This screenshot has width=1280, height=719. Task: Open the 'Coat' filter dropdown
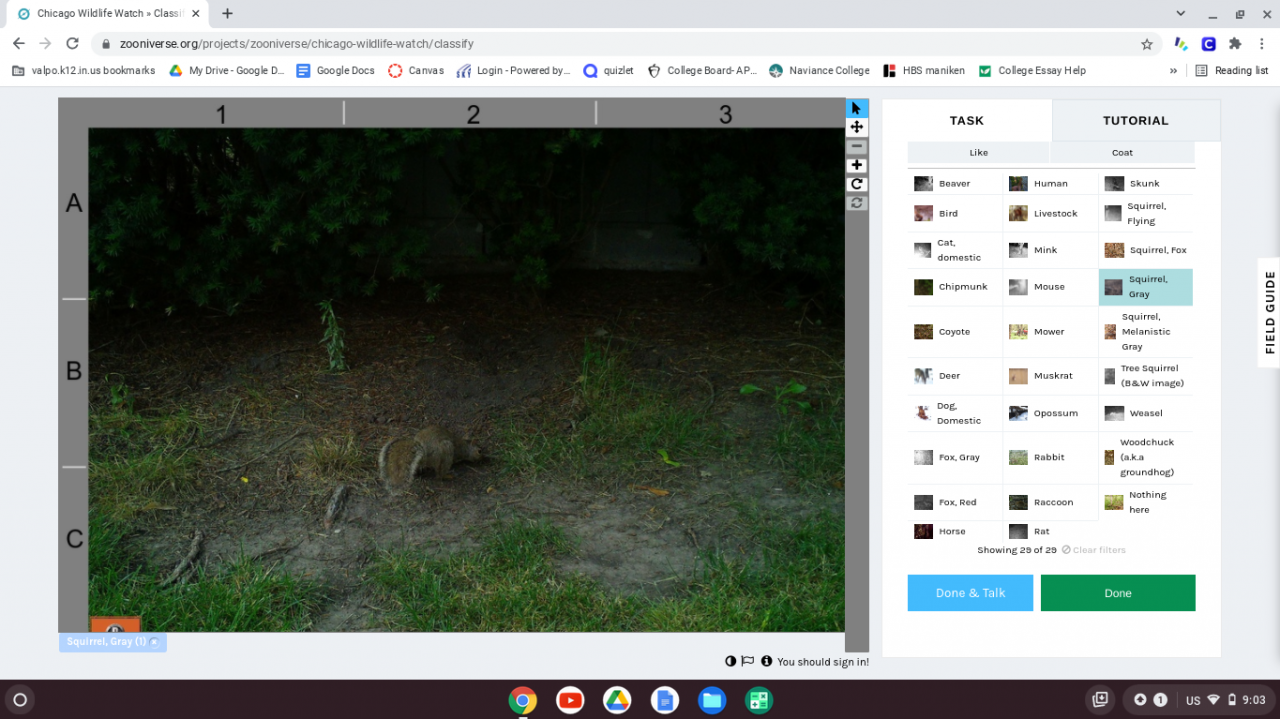[x=1122, y=153]
